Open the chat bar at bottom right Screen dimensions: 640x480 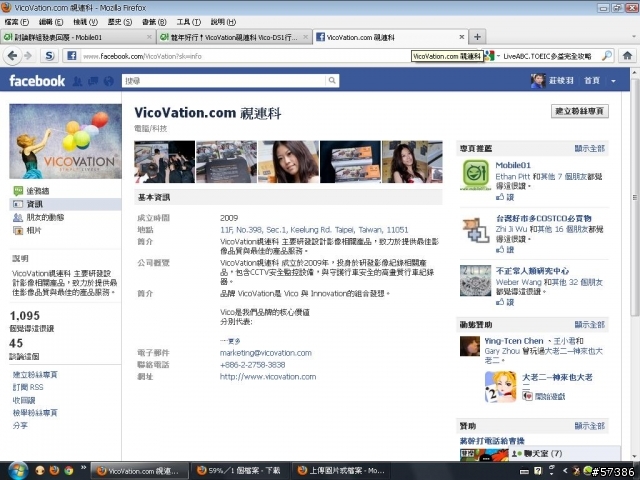click(565, 453)
